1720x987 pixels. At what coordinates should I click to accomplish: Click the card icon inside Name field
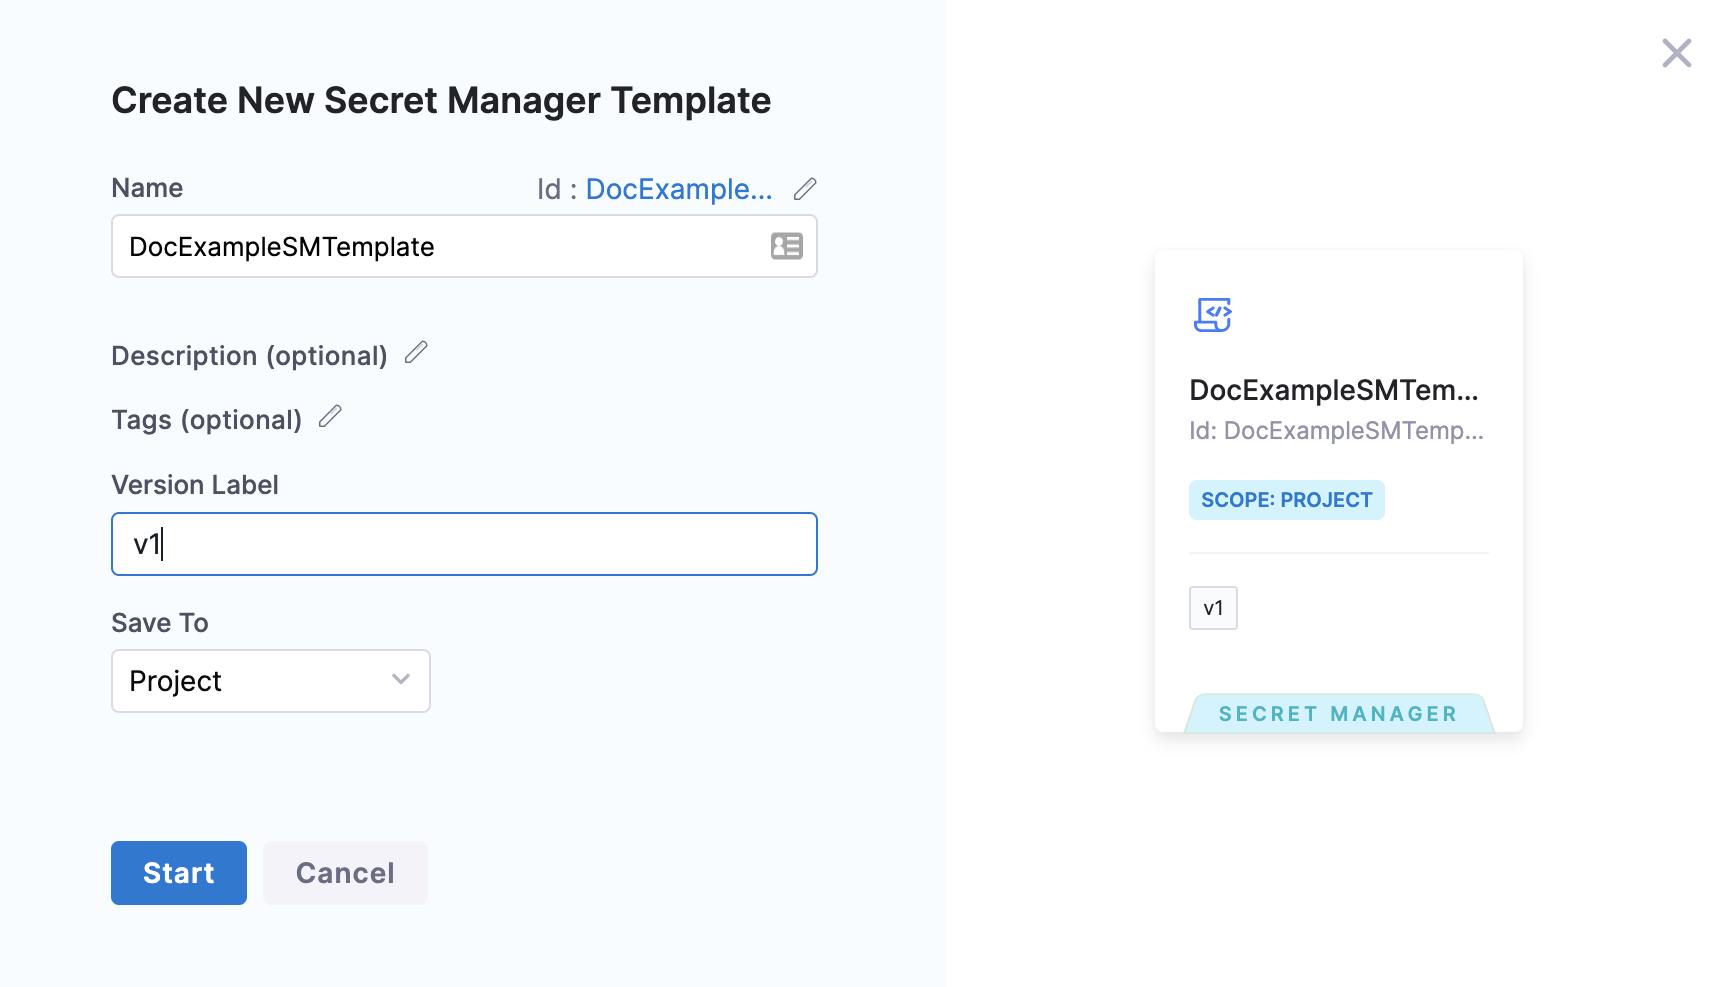787,246
